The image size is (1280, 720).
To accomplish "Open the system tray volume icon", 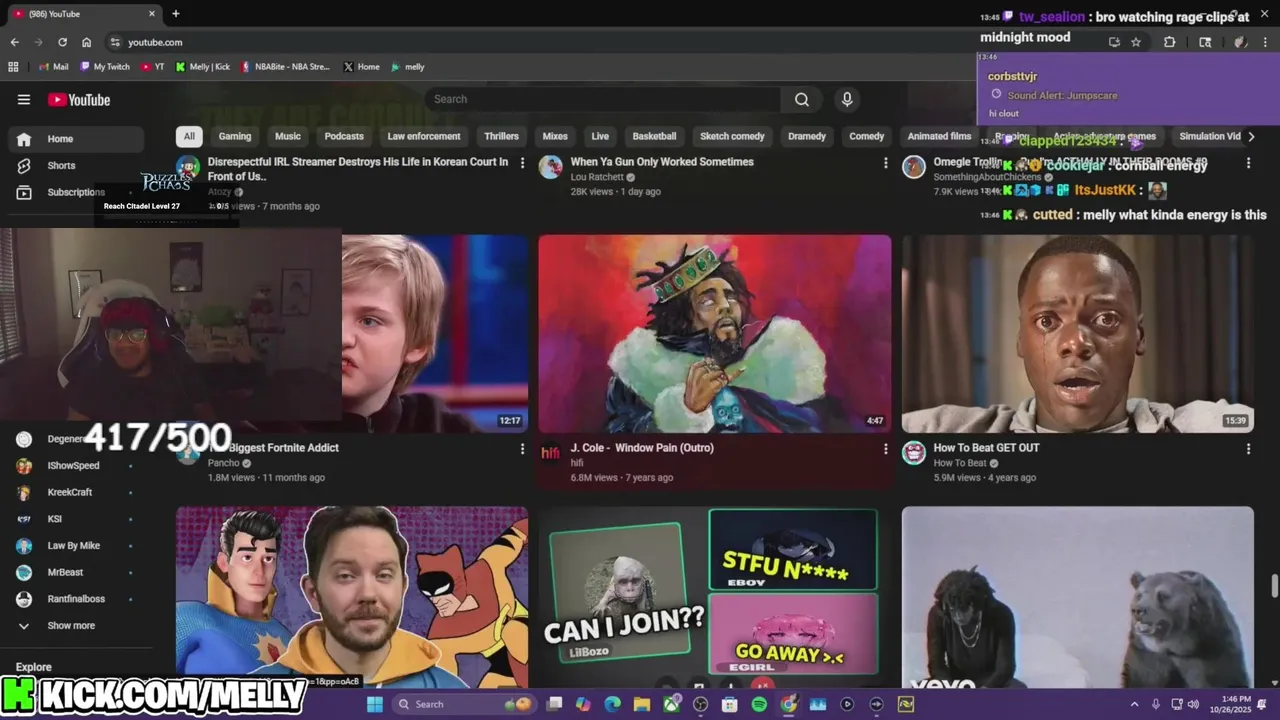I will [1193, 704].
